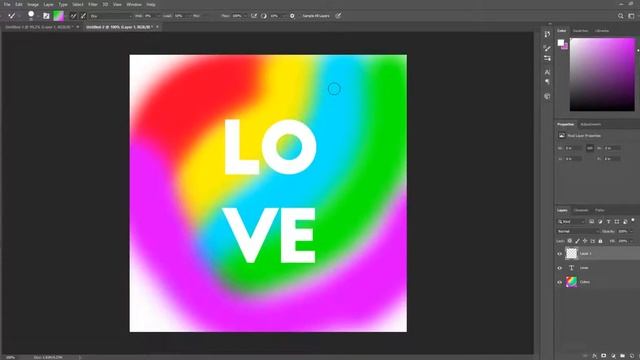
Task: Click the Mixer Brush tool preset icon
Action: click(12, 16)
